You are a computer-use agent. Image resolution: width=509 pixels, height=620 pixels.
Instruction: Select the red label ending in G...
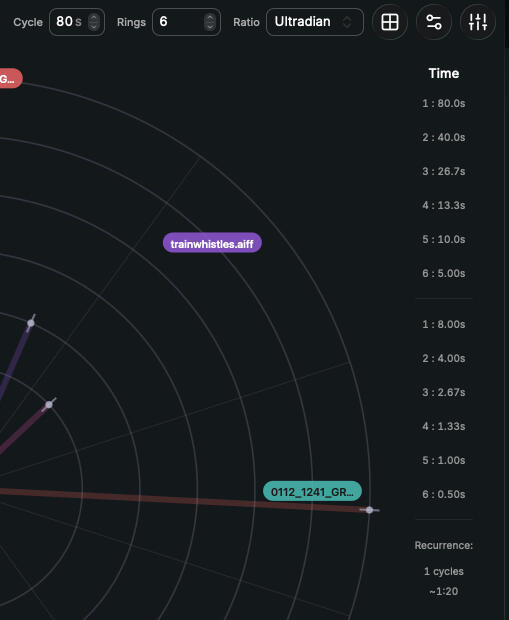(x=9, y=79)
